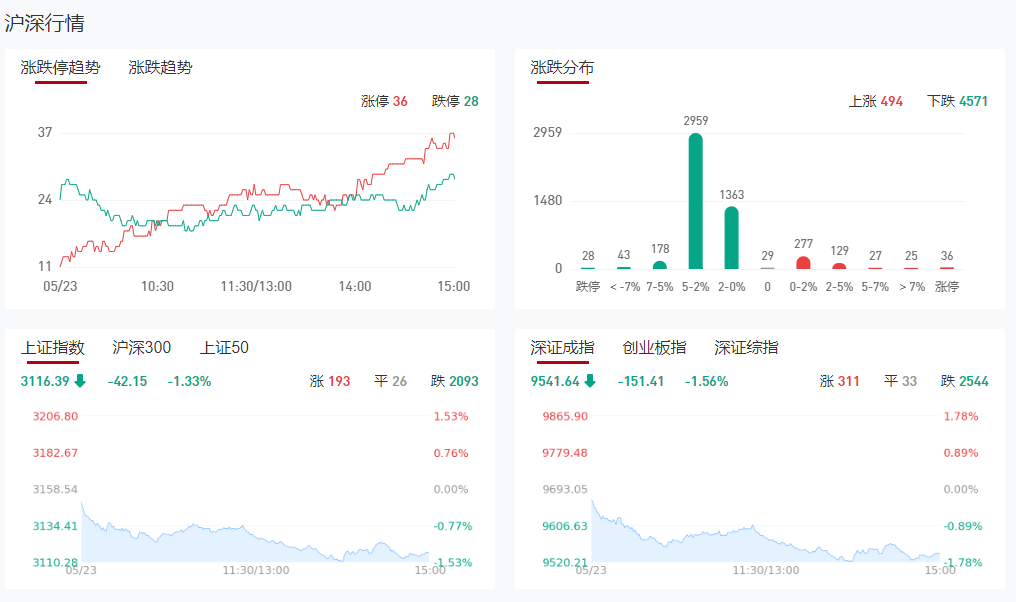Click the 下跌 4571 count label
Screen dimensions: 1016x602
pos(957,101)
